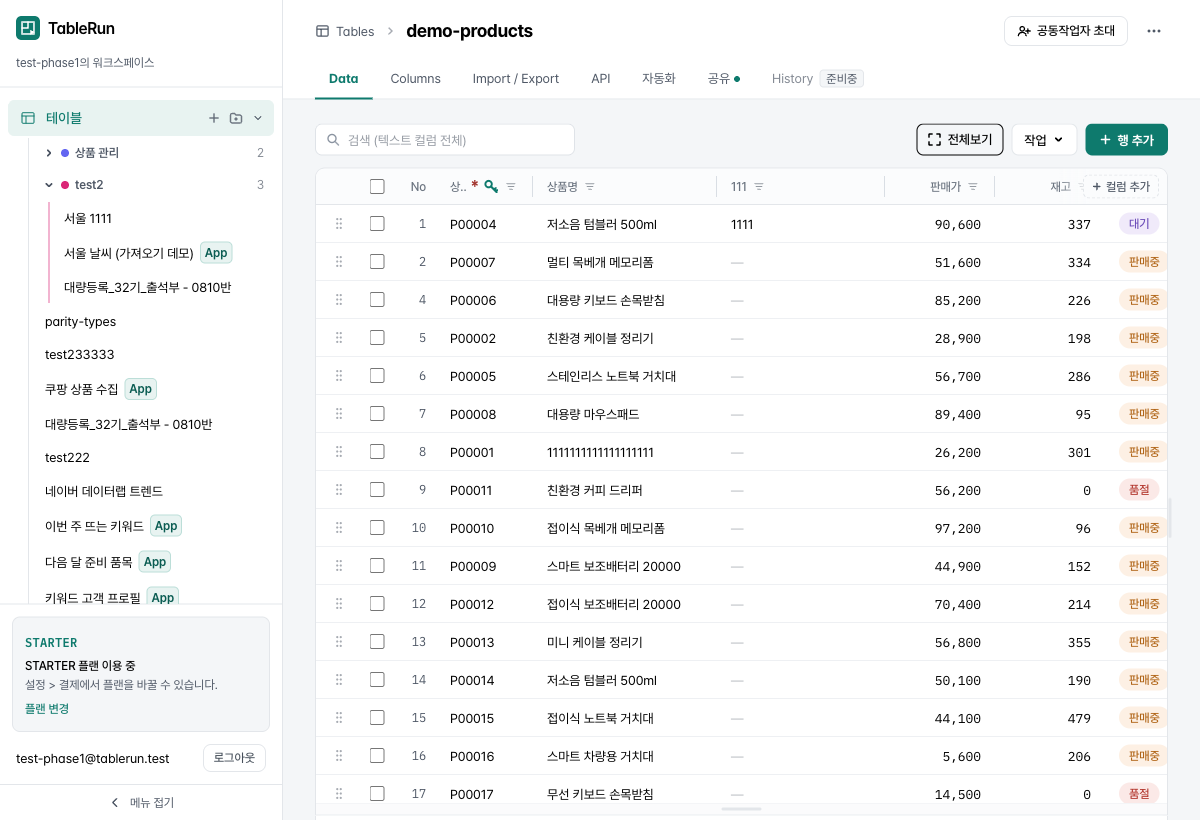Click the Tables breadcrumb icon
This screenshot has height=820, width=1200.
click(x=322, y=31)
